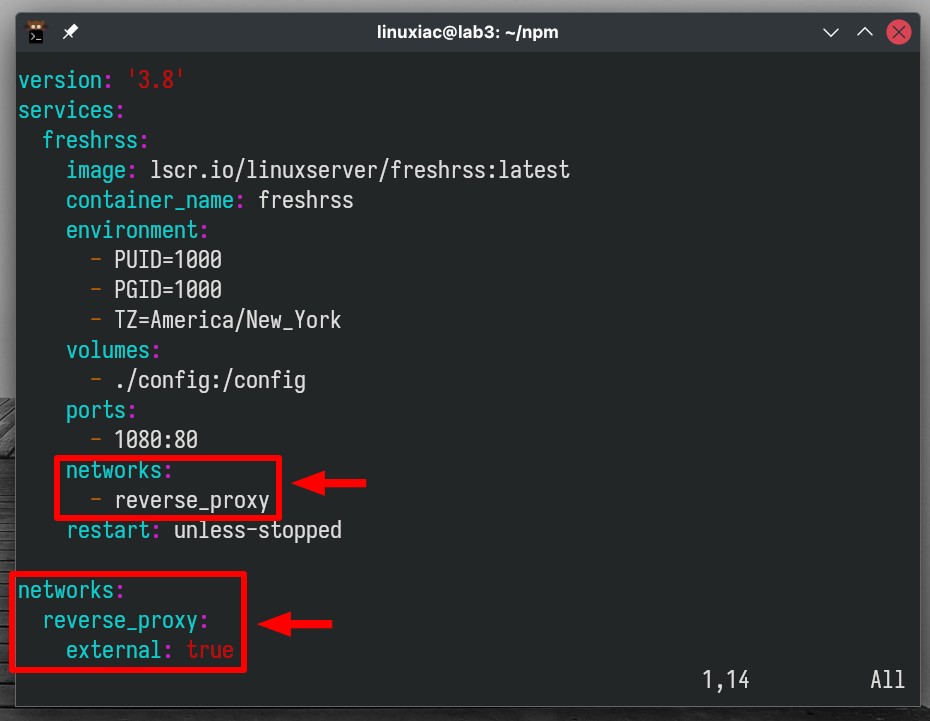Click the version: '3.8' line
Viewport: 930px width, 721px height.
(101, 79)
